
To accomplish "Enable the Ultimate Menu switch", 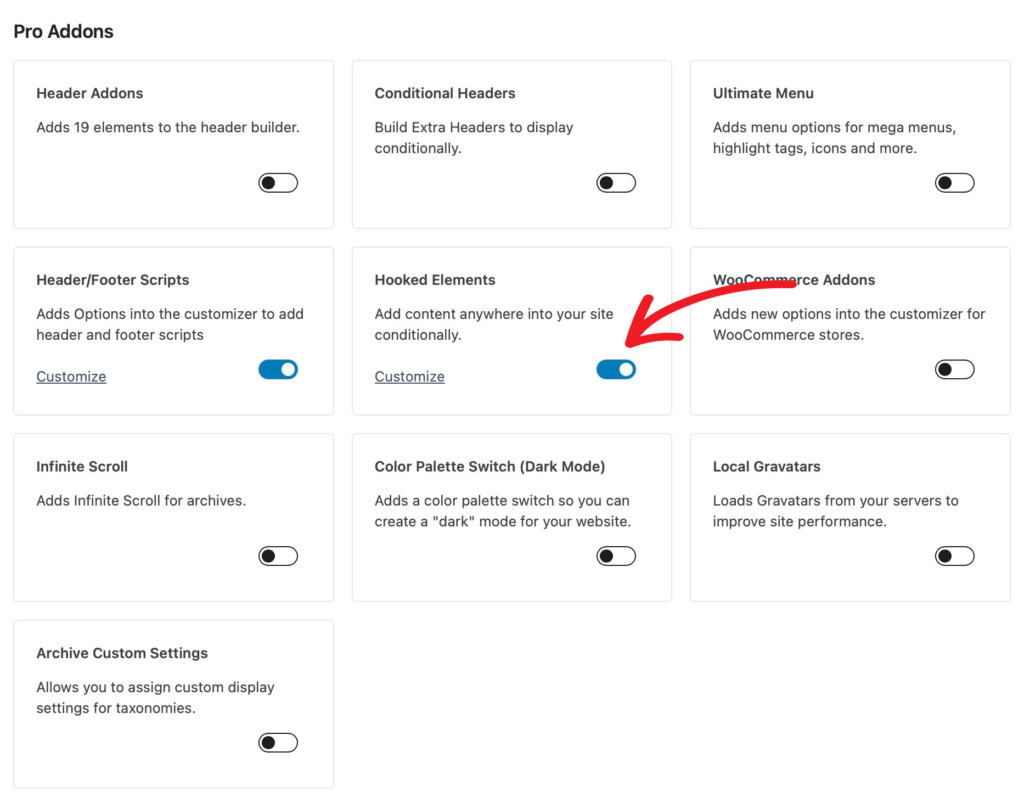I will tap(954, 183).
